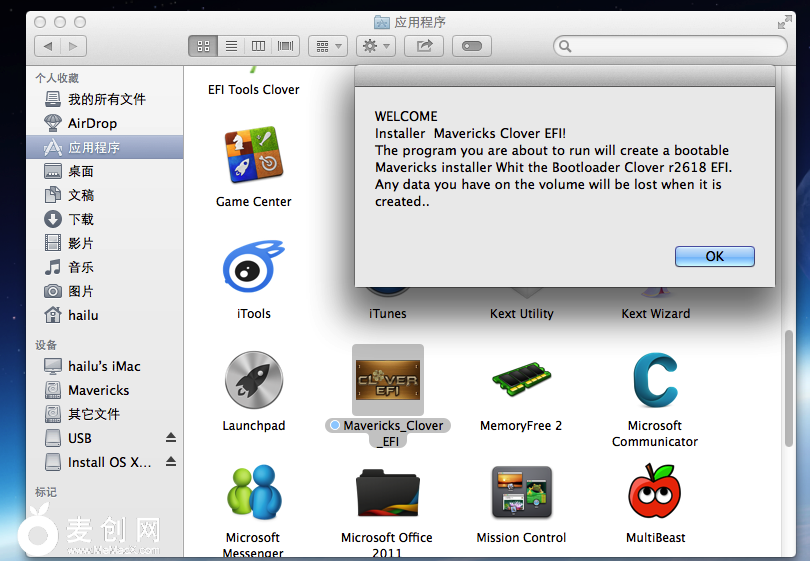810x561 pixels.
Task: Click OK in the Clover installer dialog
Action: point(714,256)
